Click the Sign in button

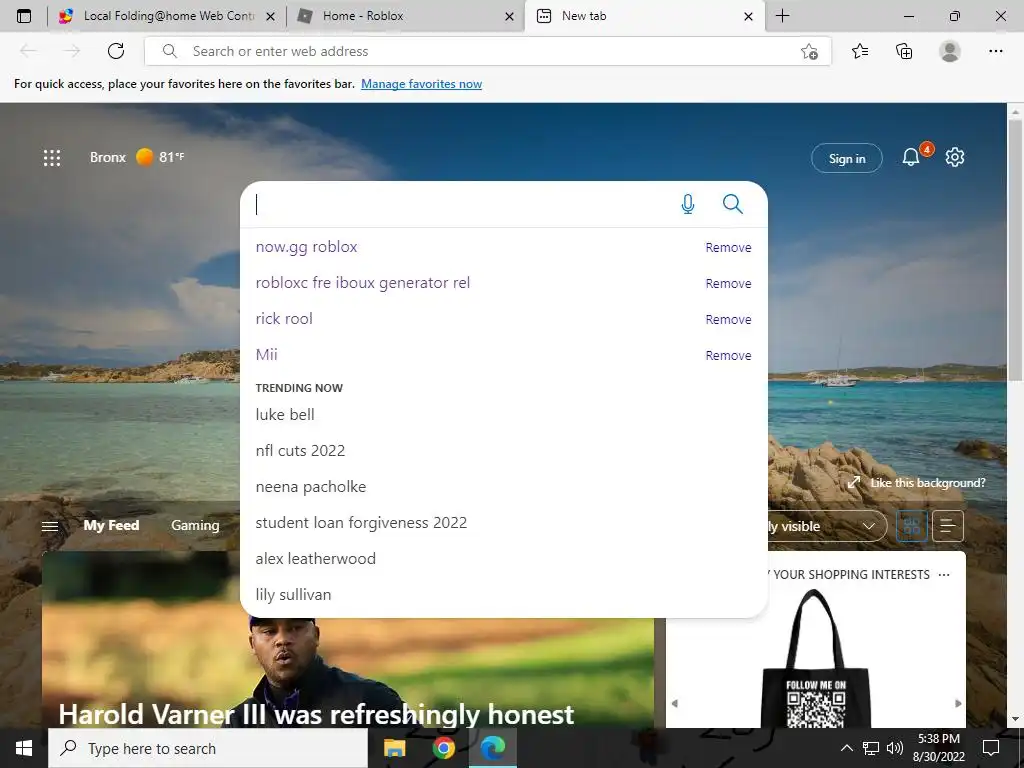(x=846, y=158)
